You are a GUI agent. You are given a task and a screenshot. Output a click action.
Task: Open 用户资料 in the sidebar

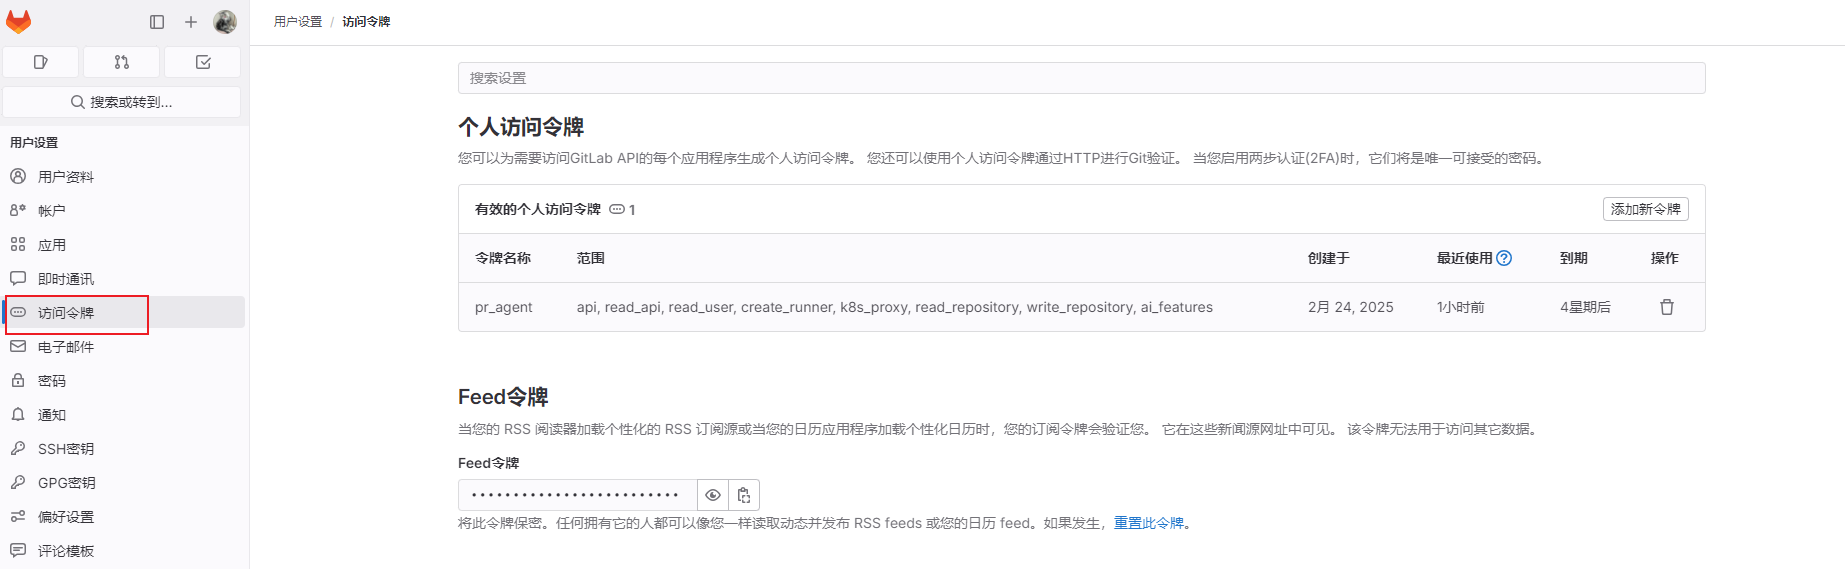tap(66, 177)
